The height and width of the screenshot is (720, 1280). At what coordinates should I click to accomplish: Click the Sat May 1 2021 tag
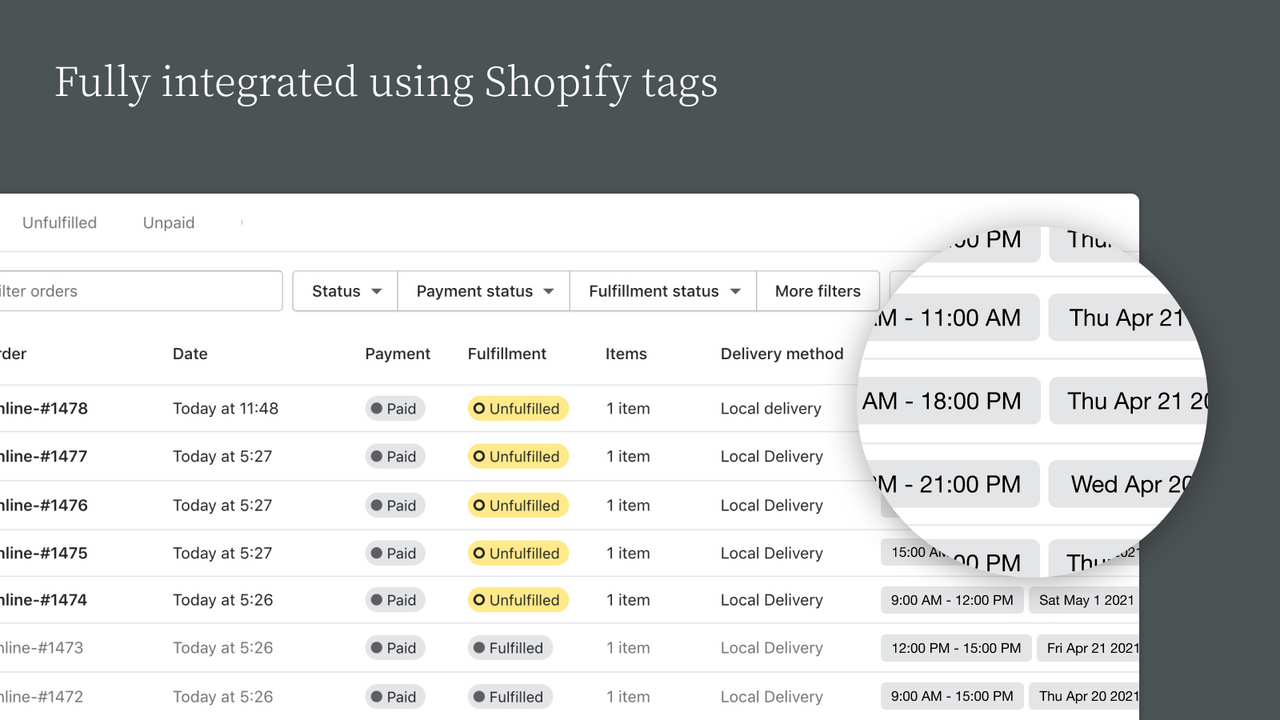pos(1084,600)
